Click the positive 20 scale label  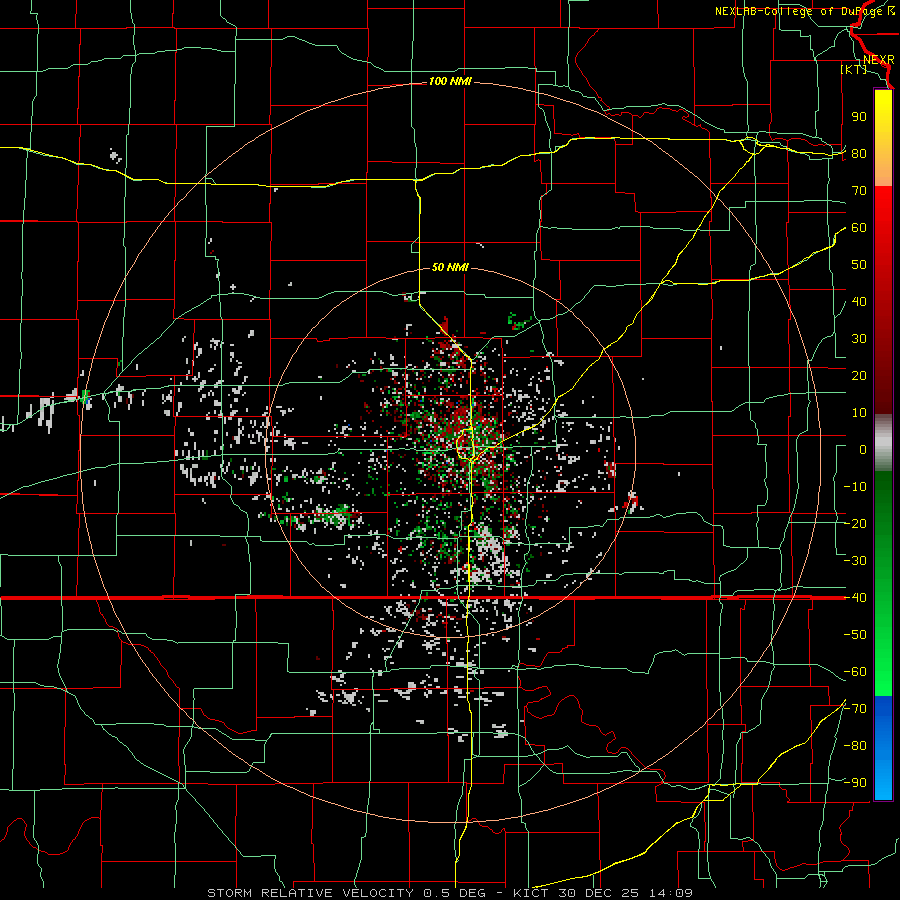coord(859,376)
